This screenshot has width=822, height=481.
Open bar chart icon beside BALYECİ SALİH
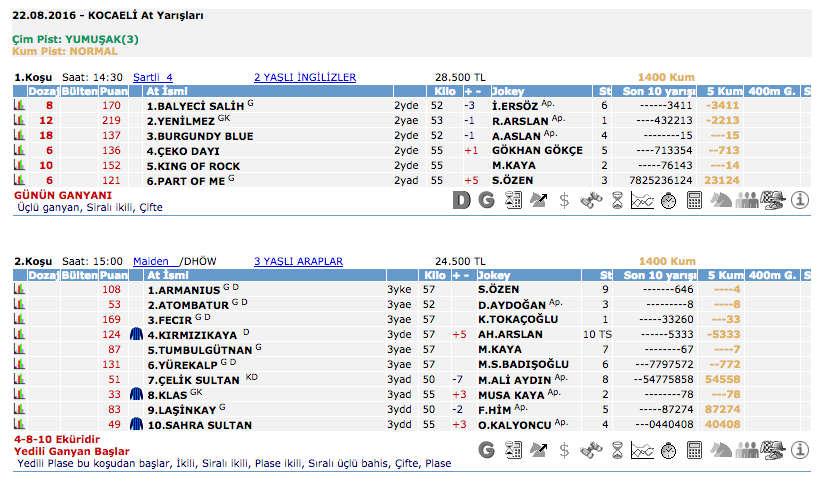coord(18,105)
